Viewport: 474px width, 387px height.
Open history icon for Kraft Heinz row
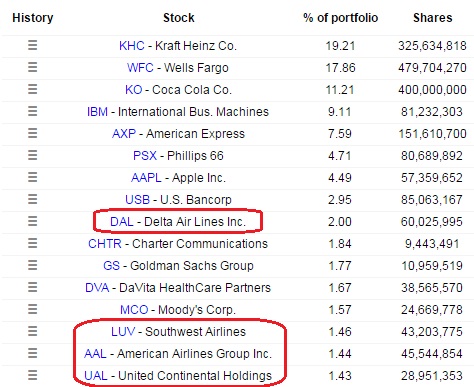click(x=32, y=45)
